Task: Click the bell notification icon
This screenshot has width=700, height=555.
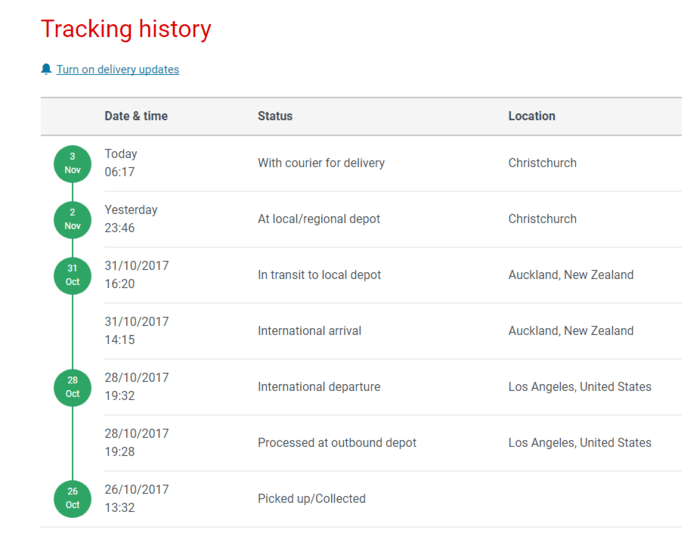Action: click(x=46, y=69)
